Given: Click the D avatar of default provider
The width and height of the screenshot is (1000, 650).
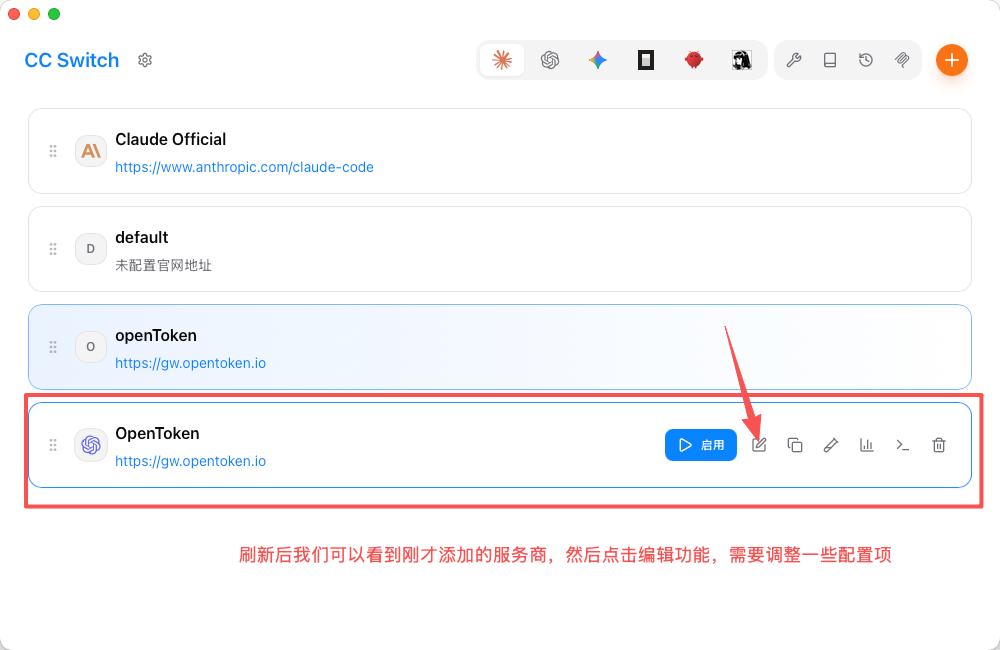Looking at the screenshot, I should 91,249.
